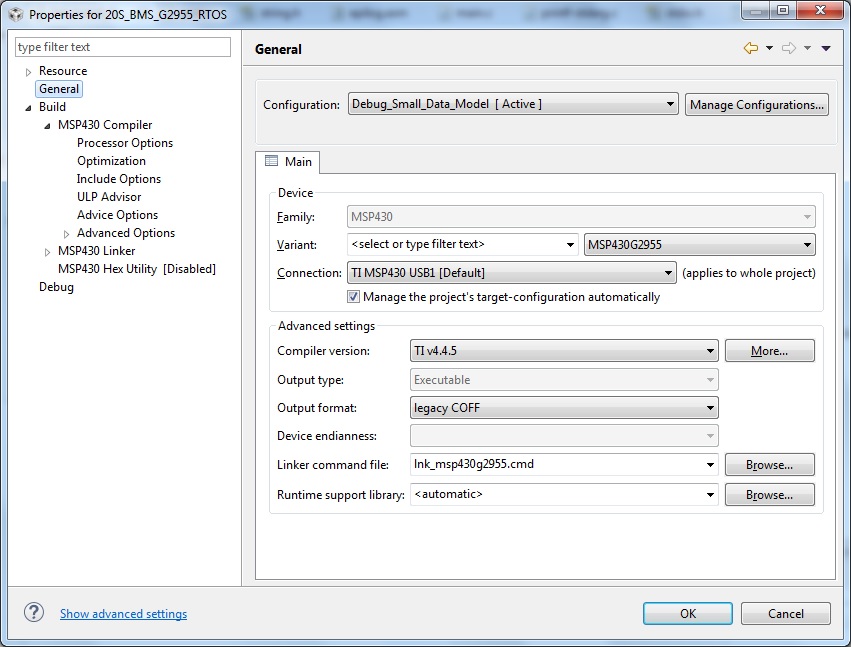Image resolution: width=851 pixels, height=647 pixels.
Task: Click Manage Configurations button
Action: click(757, 104)
